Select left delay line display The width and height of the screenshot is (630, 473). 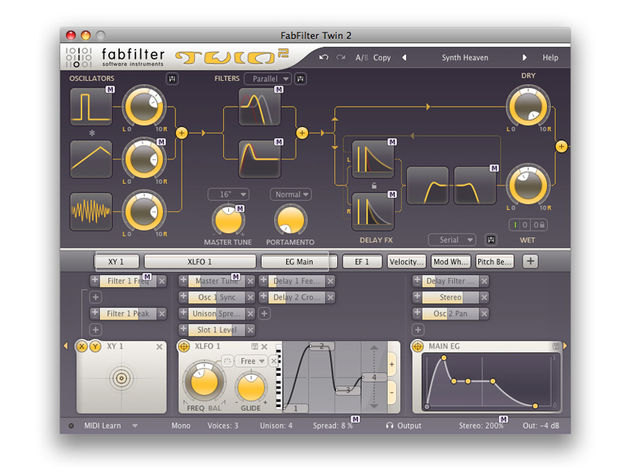(372, 159)
